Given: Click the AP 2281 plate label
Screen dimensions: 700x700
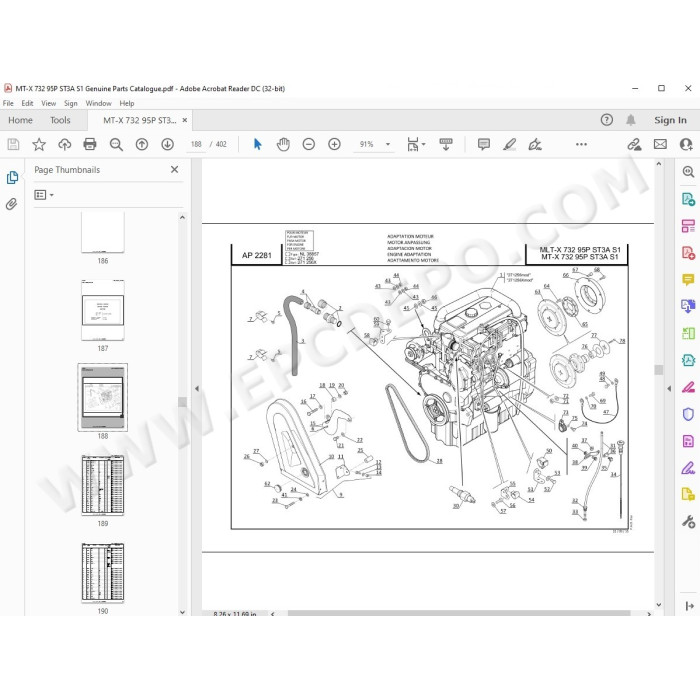Looking at the screenshot, I should click(x=257, y=255).
